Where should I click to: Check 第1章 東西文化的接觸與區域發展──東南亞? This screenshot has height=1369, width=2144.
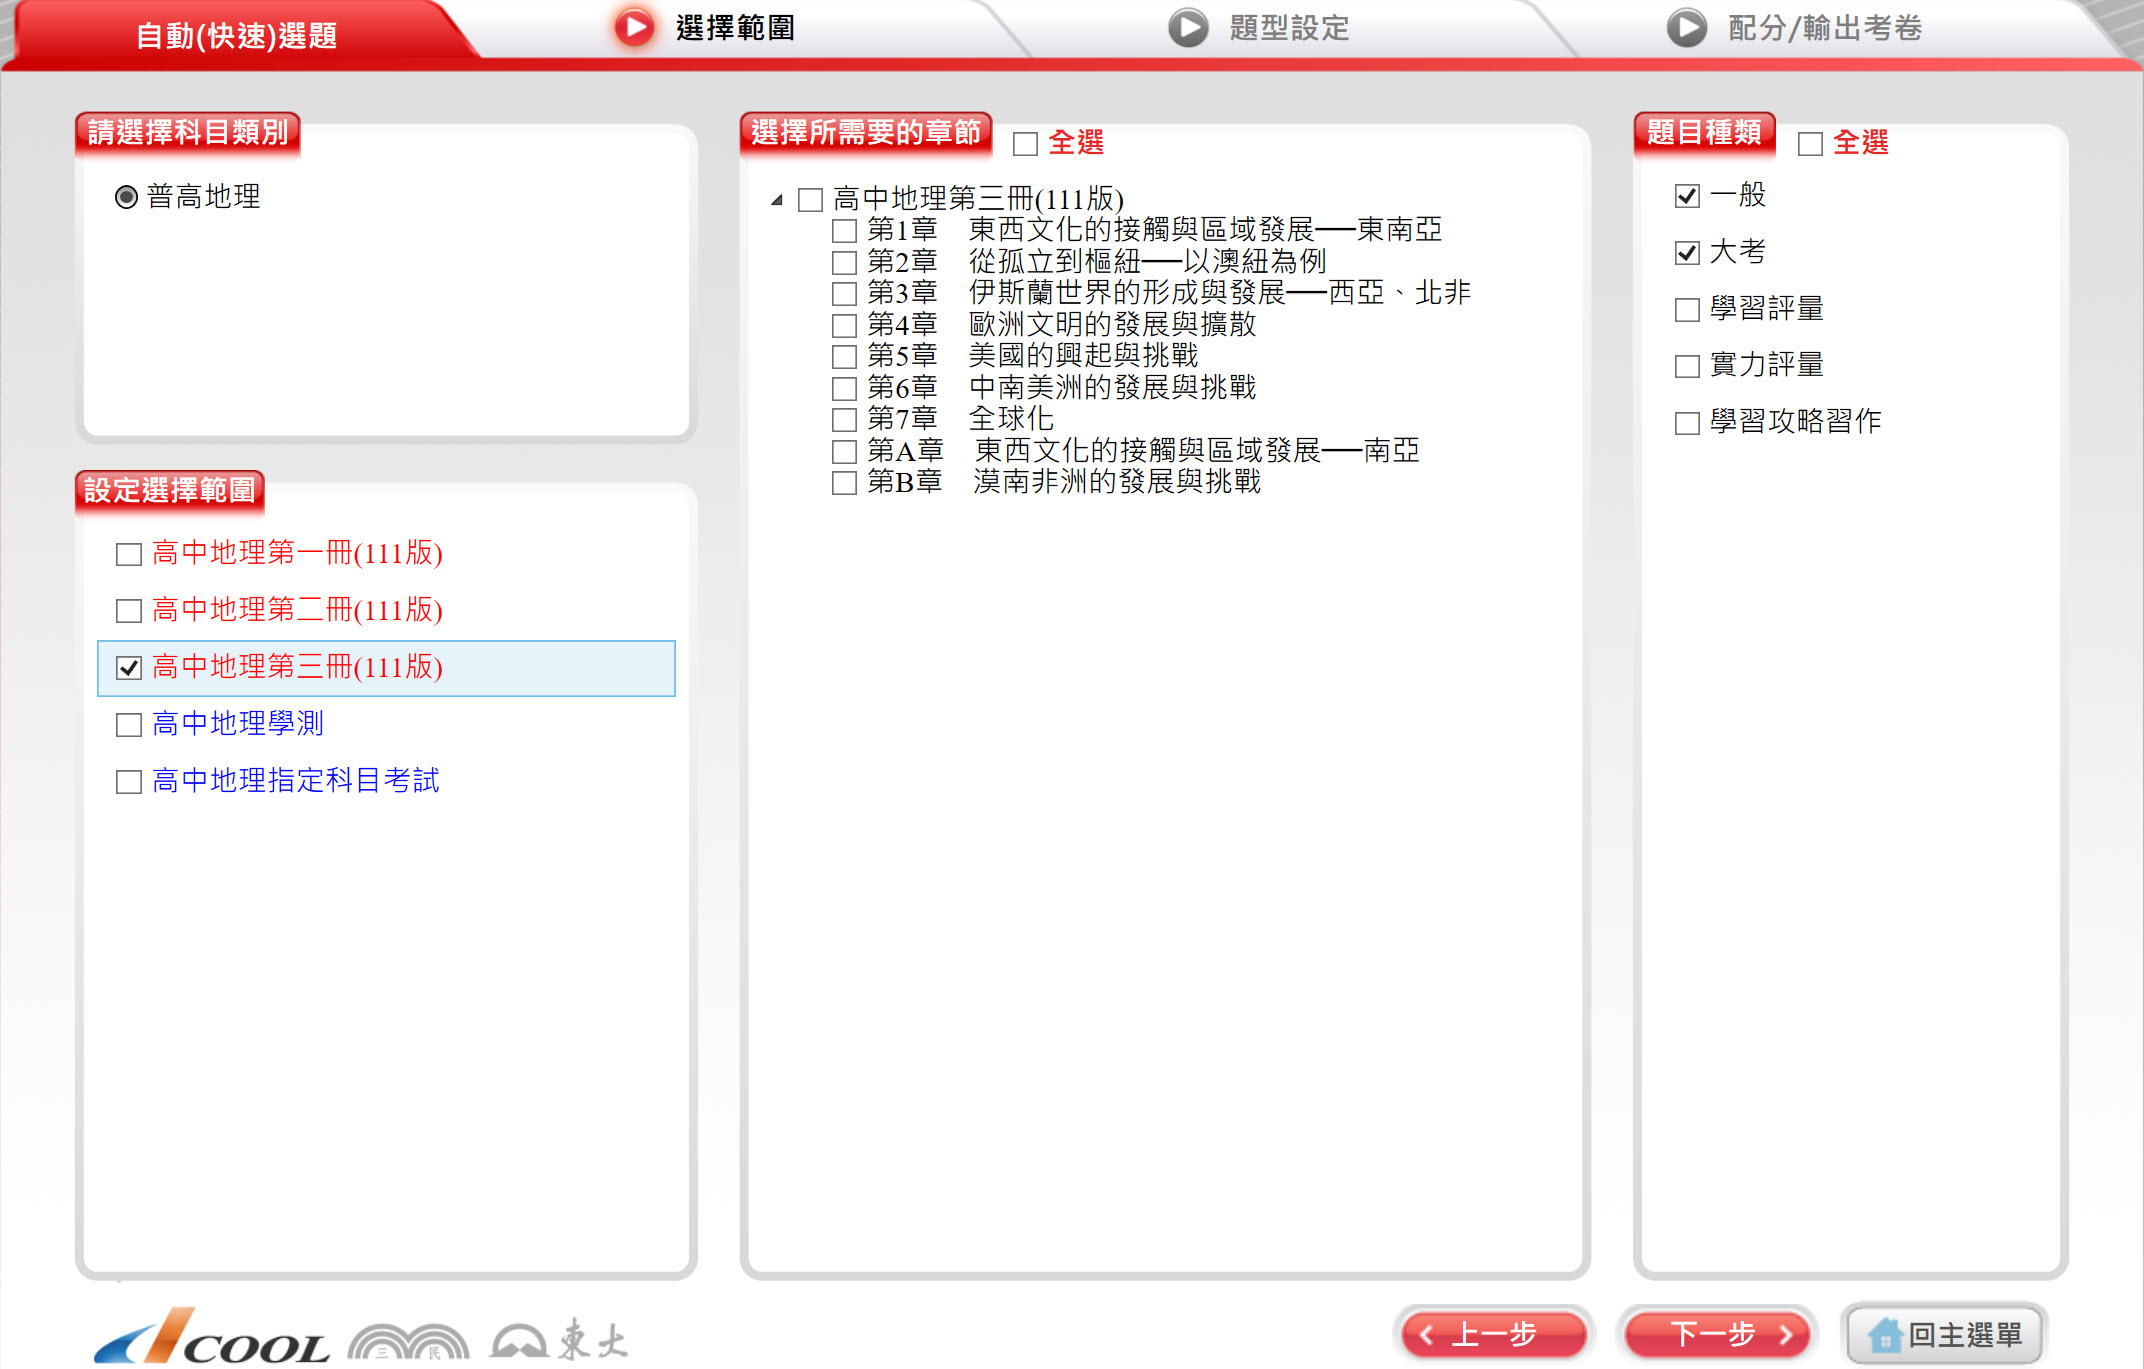(845, 231)
